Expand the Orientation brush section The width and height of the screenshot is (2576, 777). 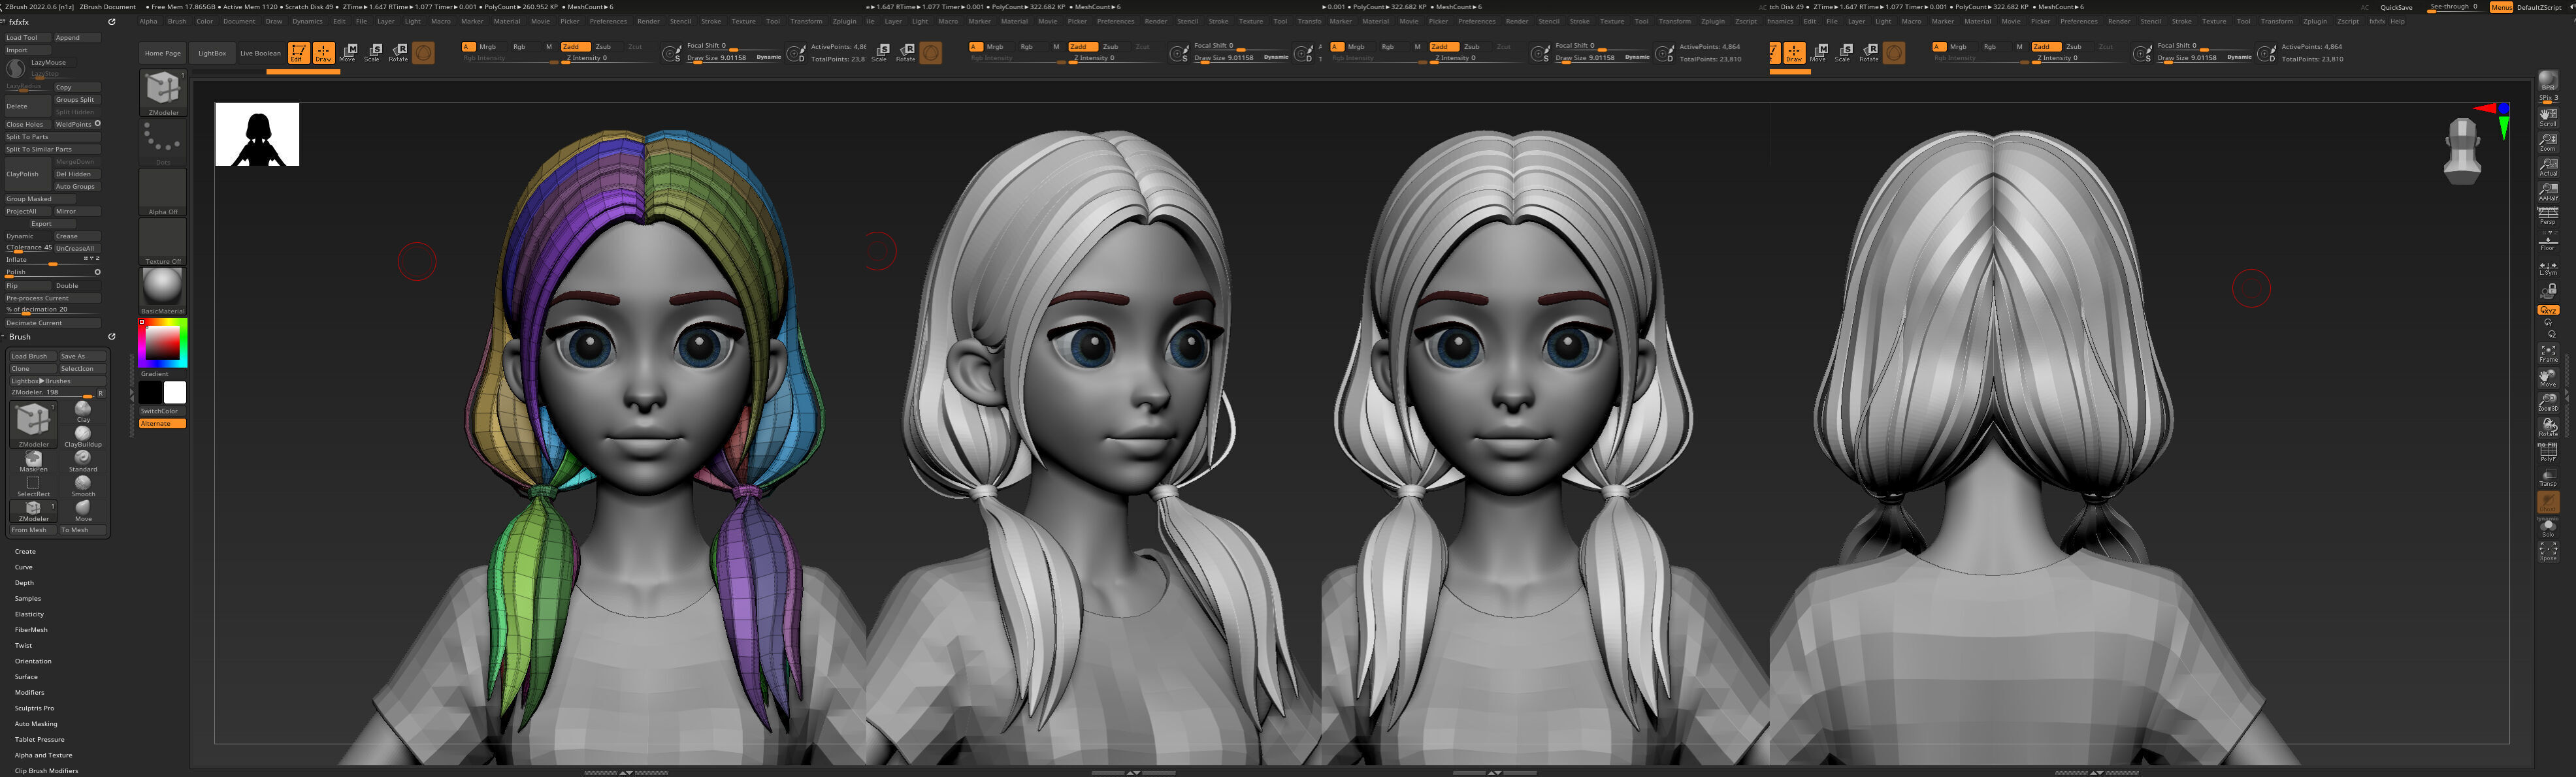[33, 661]
